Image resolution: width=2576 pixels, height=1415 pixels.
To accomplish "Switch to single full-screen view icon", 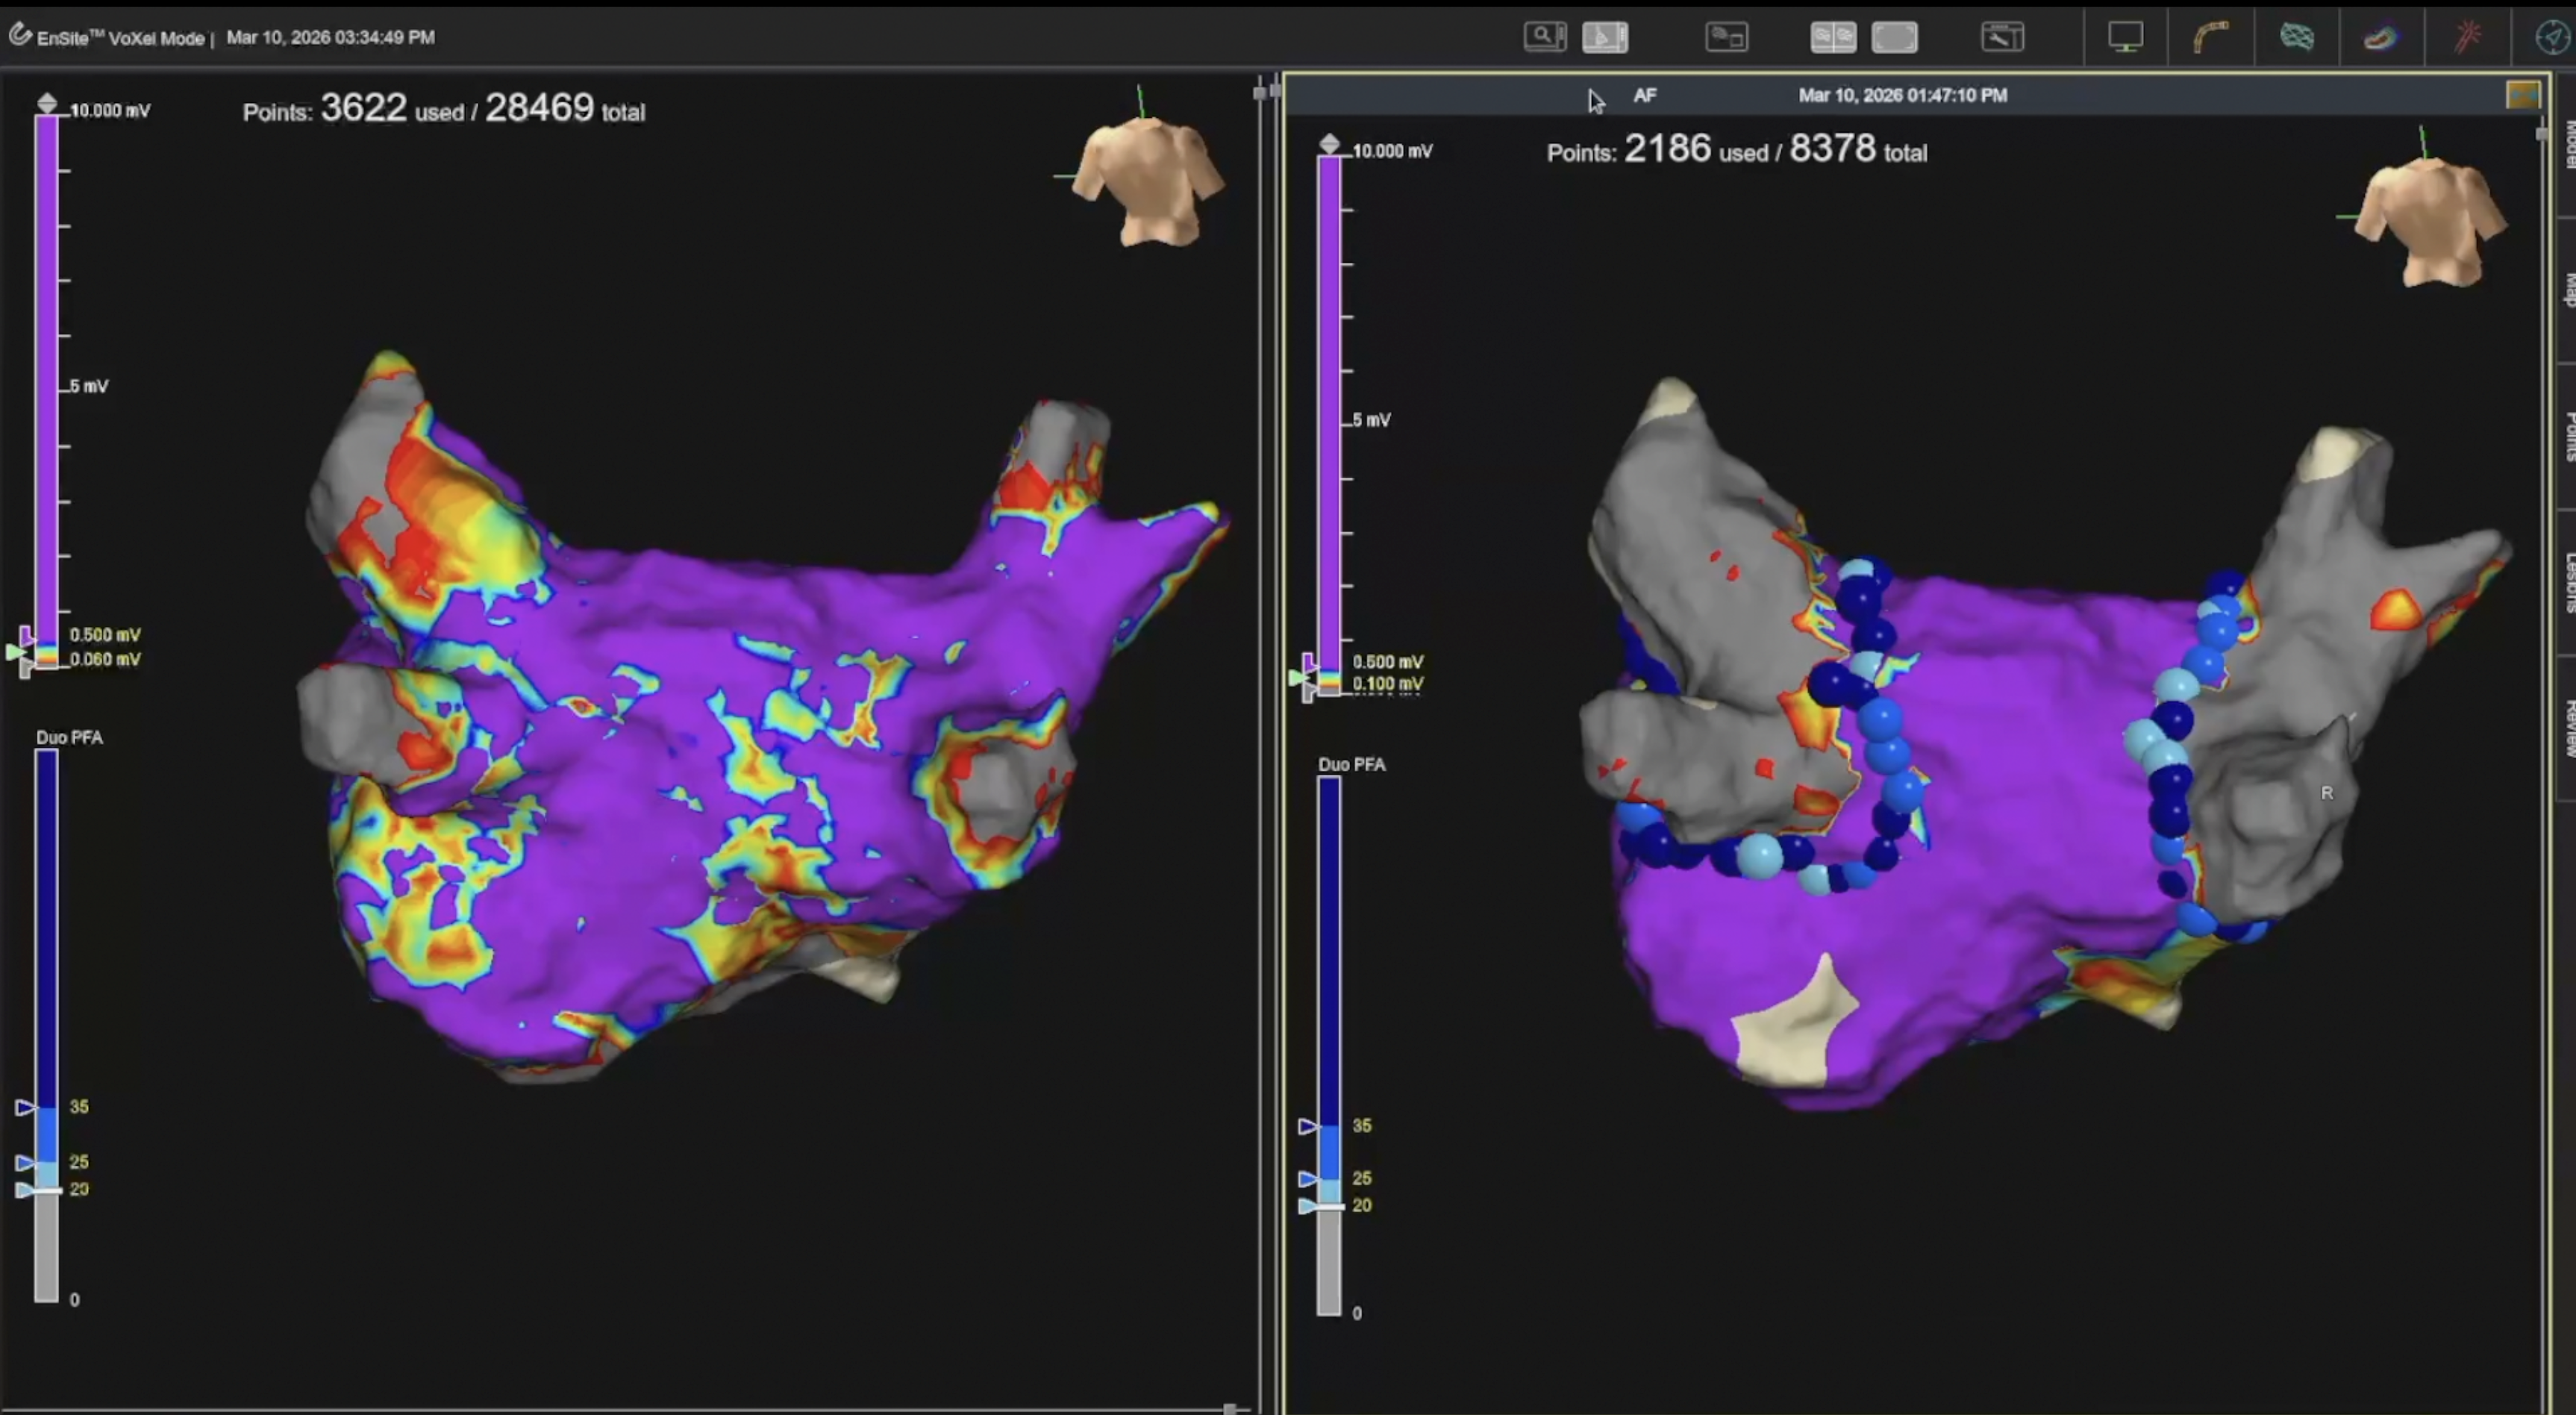I will [1894, 37].
